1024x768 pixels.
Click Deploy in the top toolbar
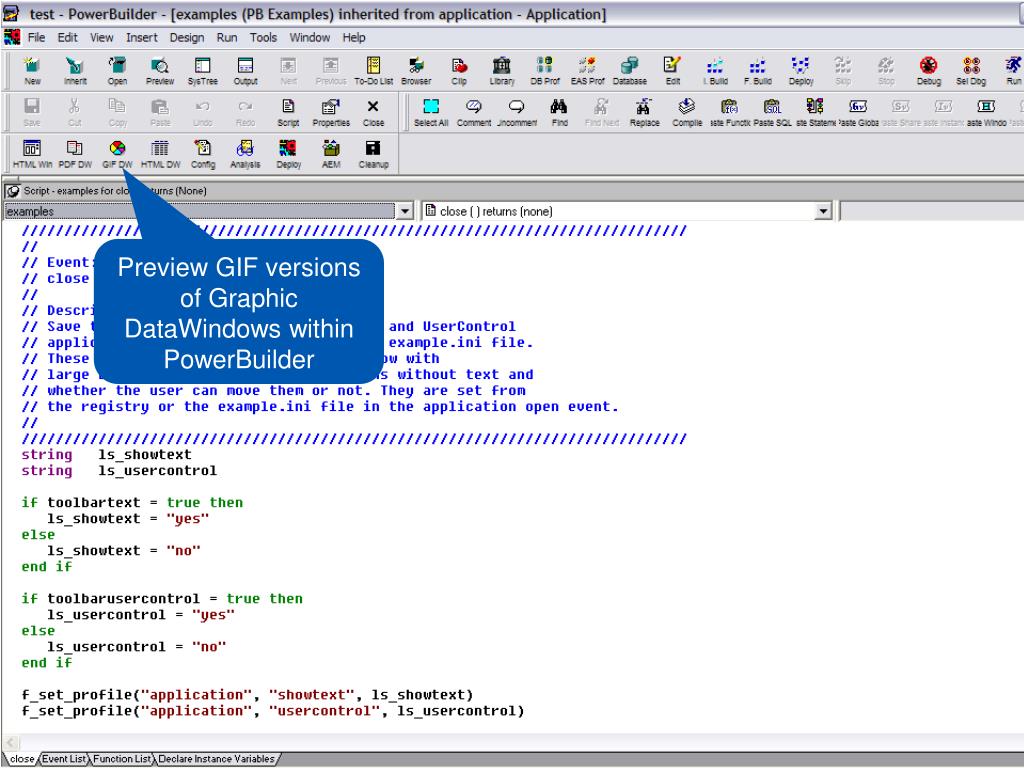[801, 71]
